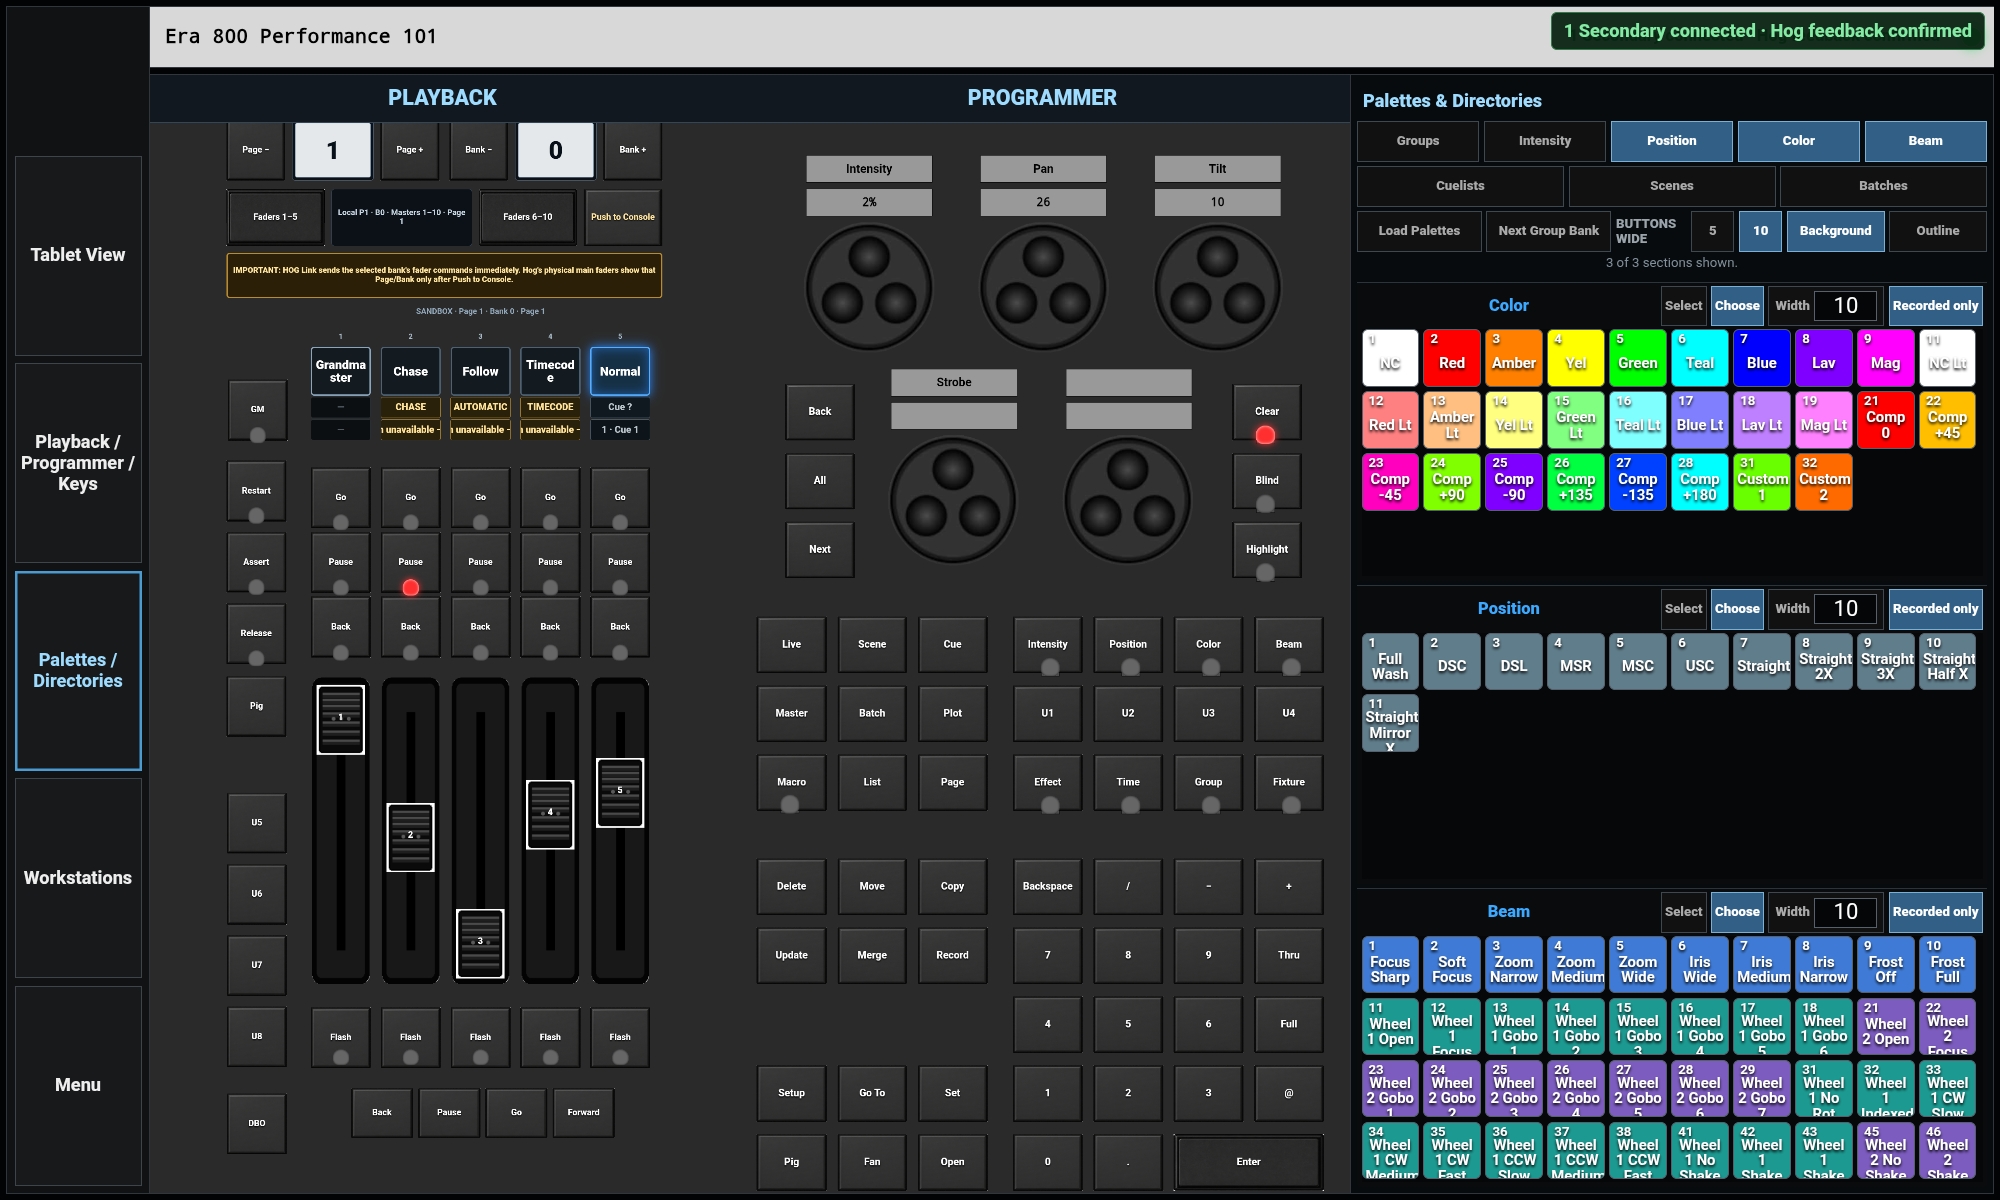This screenshot has height=1200, width=2000.
Task: Click the Push to Console button
Action: [x=623, y=217]
